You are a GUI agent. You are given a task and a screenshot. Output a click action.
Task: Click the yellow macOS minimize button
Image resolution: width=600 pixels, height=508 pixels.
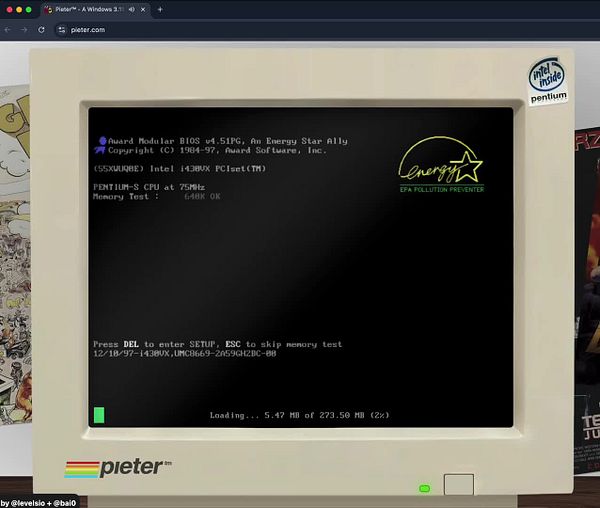pos(19,10)
